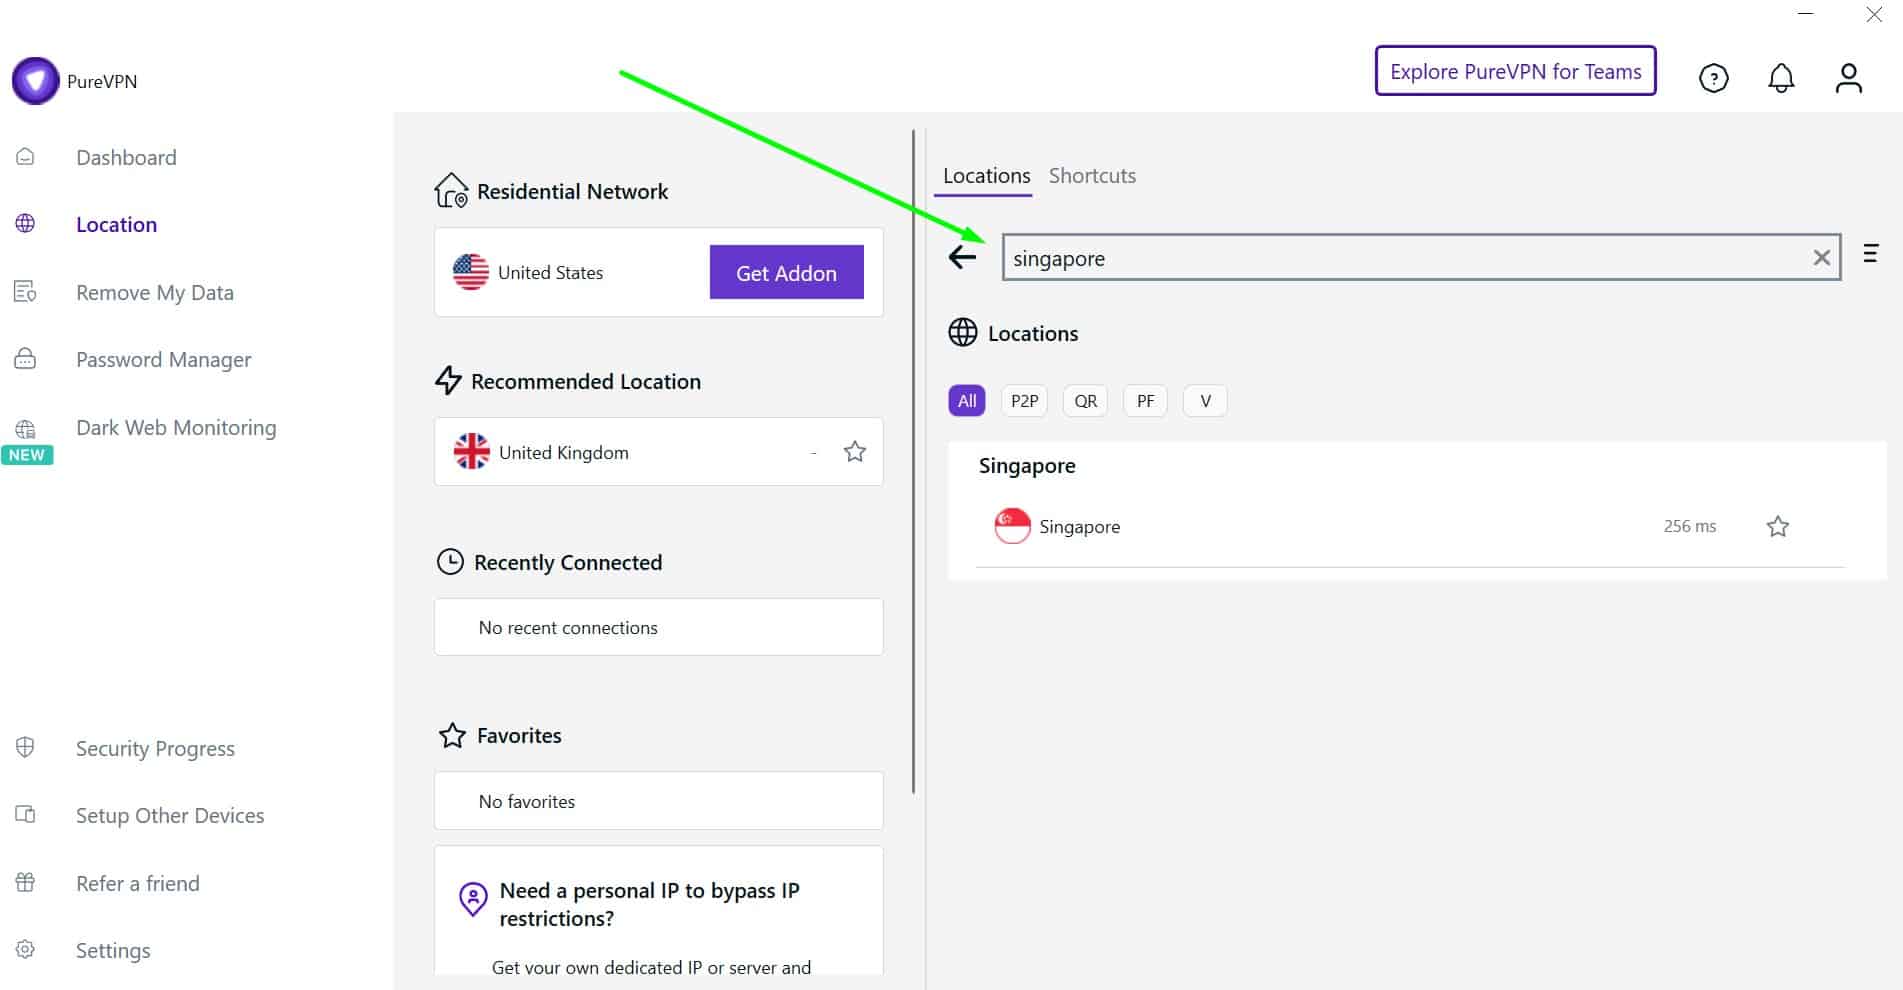Select the PF filter chip

[x=1145, y=401]
